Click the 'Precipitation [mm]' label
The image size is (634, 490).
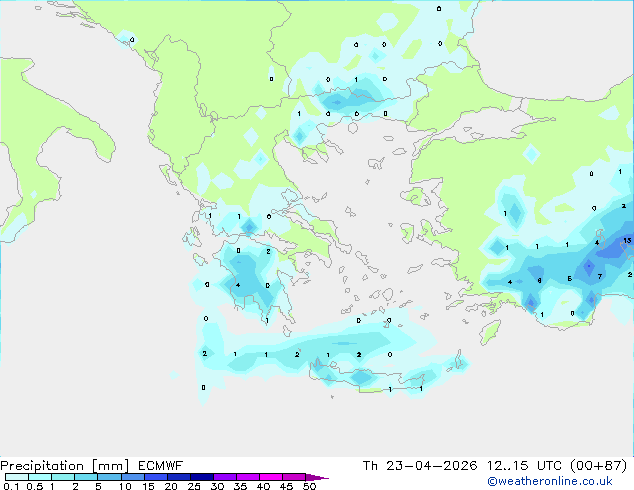(x=65, y=466)
